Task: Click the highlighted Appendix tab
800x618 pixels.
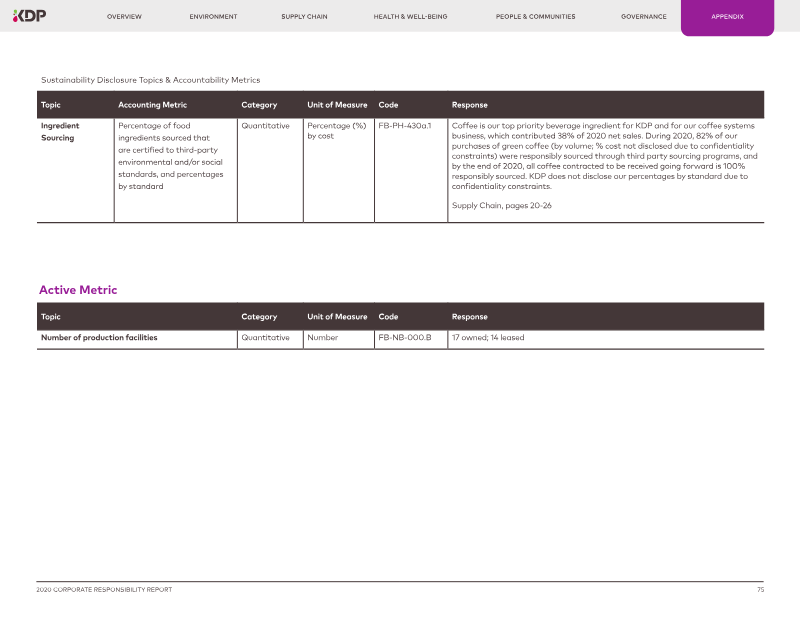Action: click(727, 17)
